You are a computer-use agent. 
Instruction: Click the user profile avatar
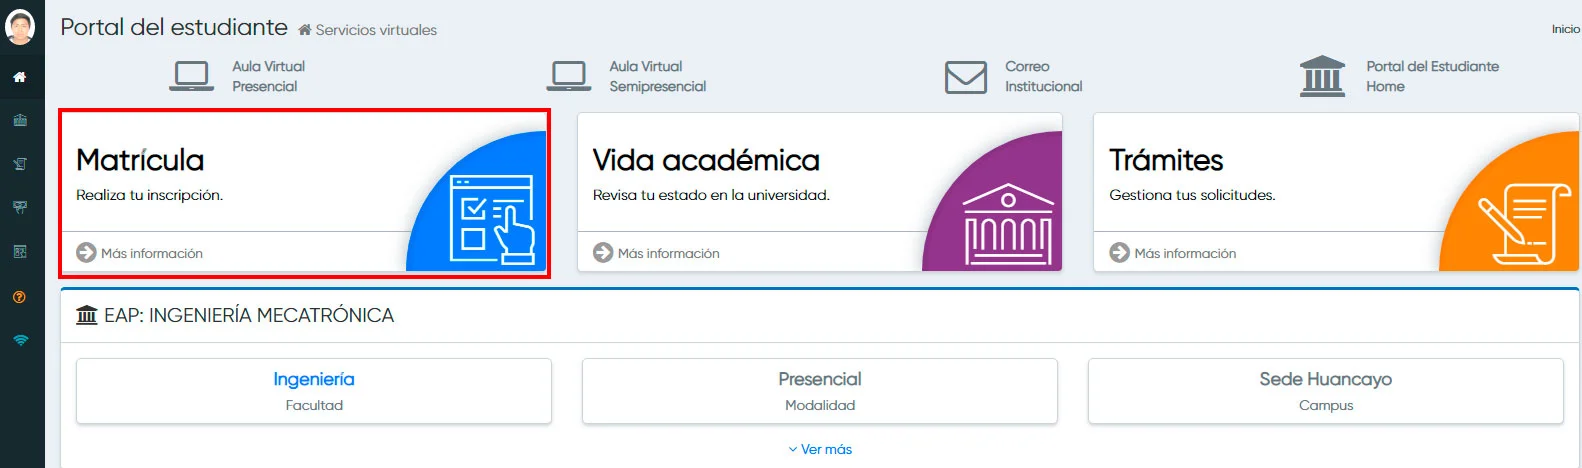pos(20,27)
